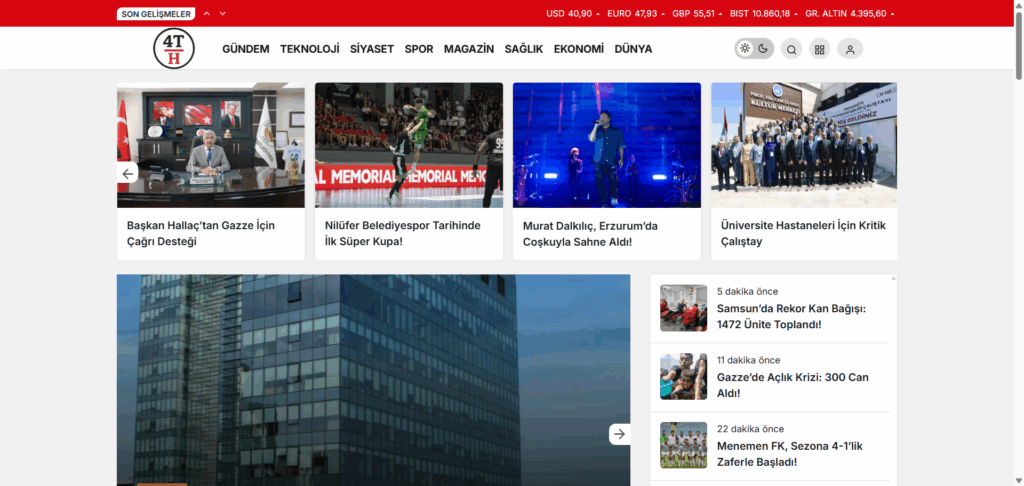The image size is (1024, 486).
Task: Switch to light mode sun icon
Action: click(x=745, y=49)
